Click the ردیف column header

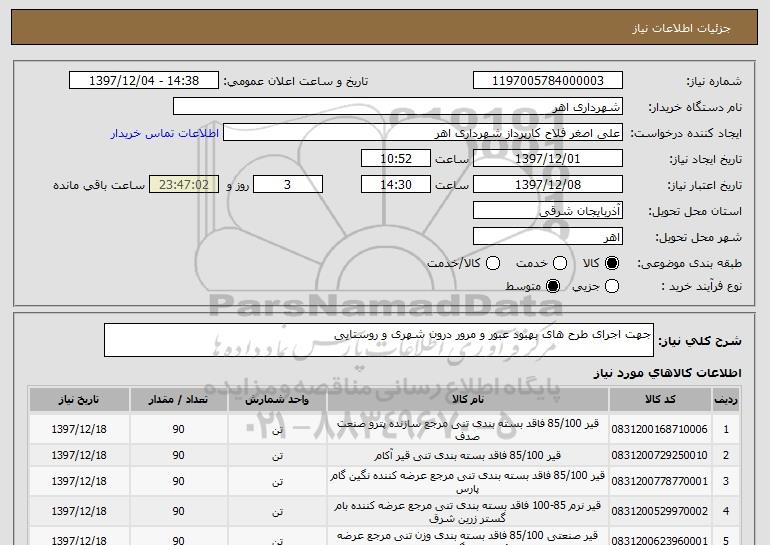[726, 400]
